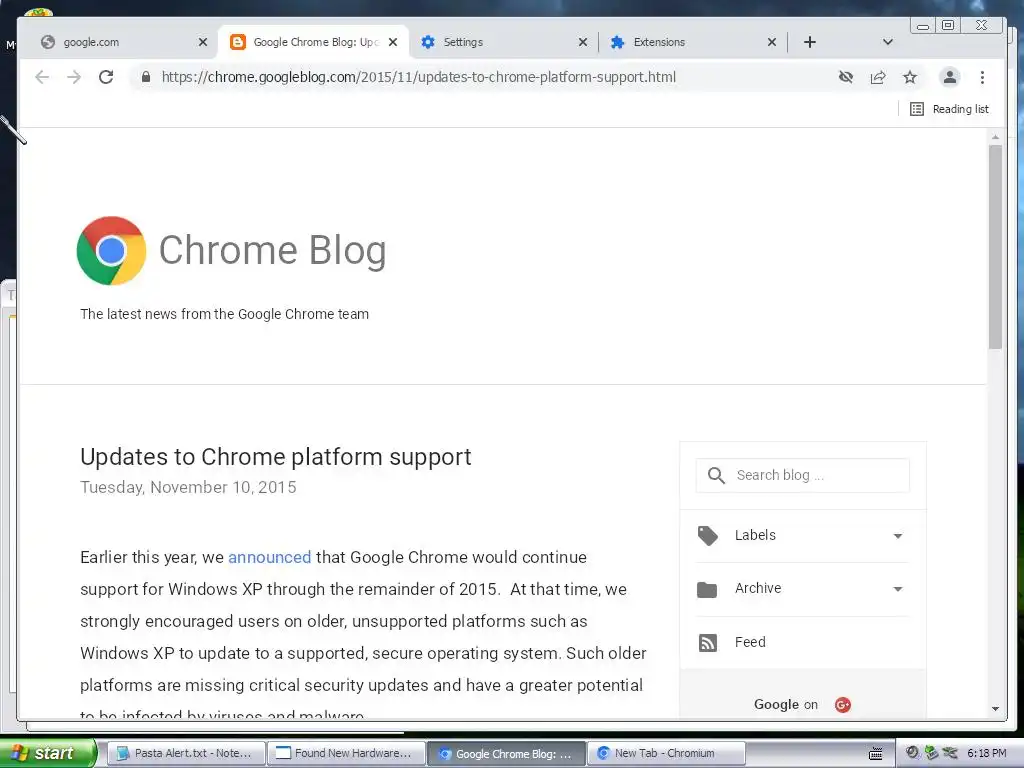
Task: Follow the 'announced' hyperlink
Action: coord(269,557)
